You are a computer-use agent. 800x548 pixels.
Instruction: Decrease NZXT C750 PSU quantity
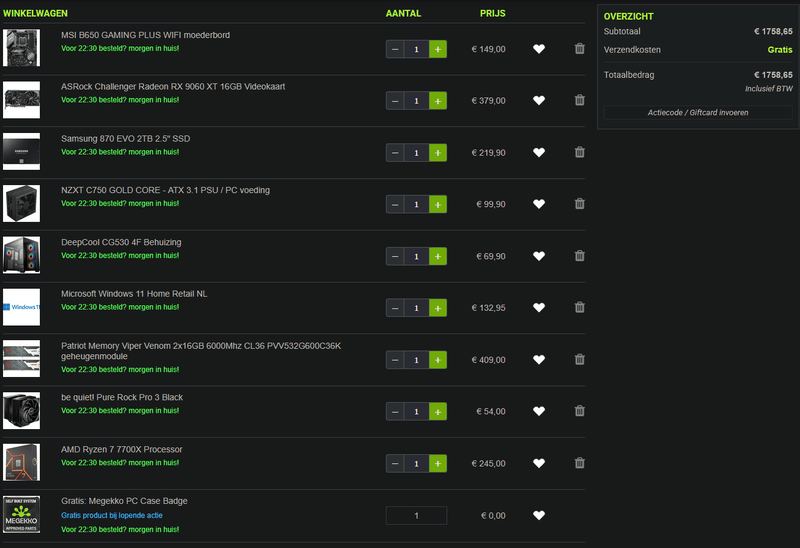coord(395,205)
